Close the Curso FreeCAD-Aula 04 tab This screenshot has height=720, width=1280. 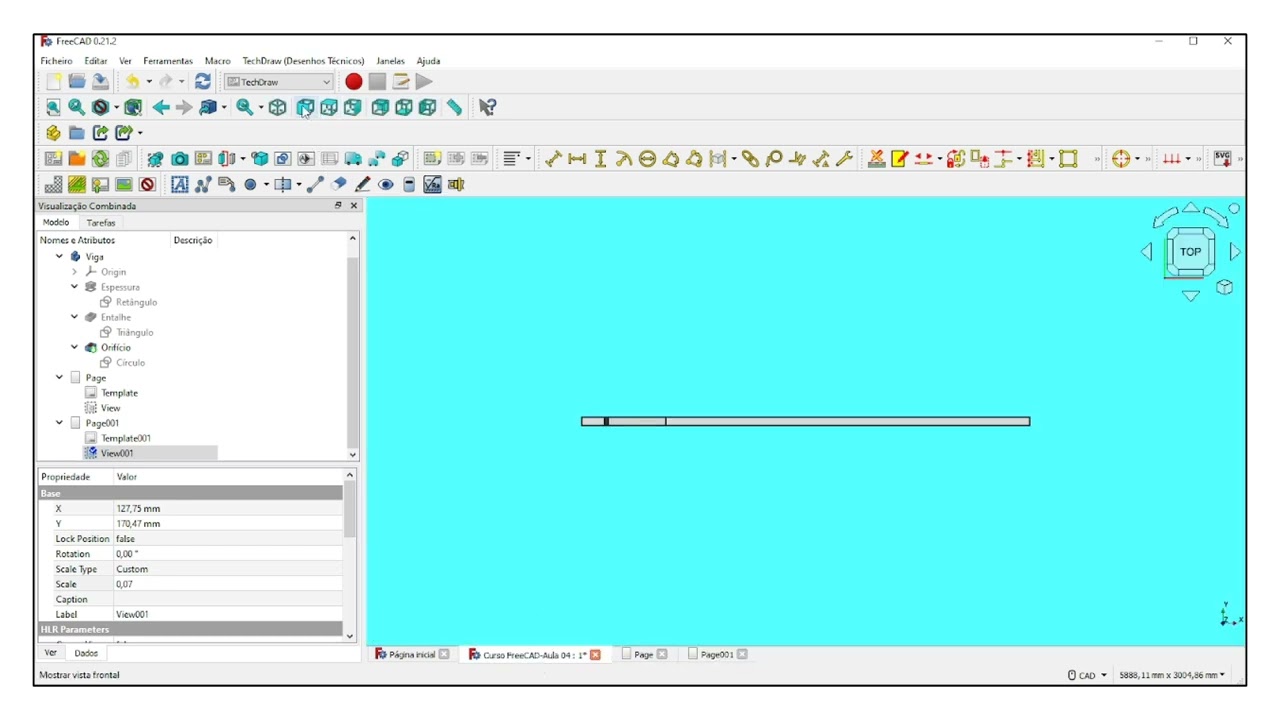(x=596, y=655)
